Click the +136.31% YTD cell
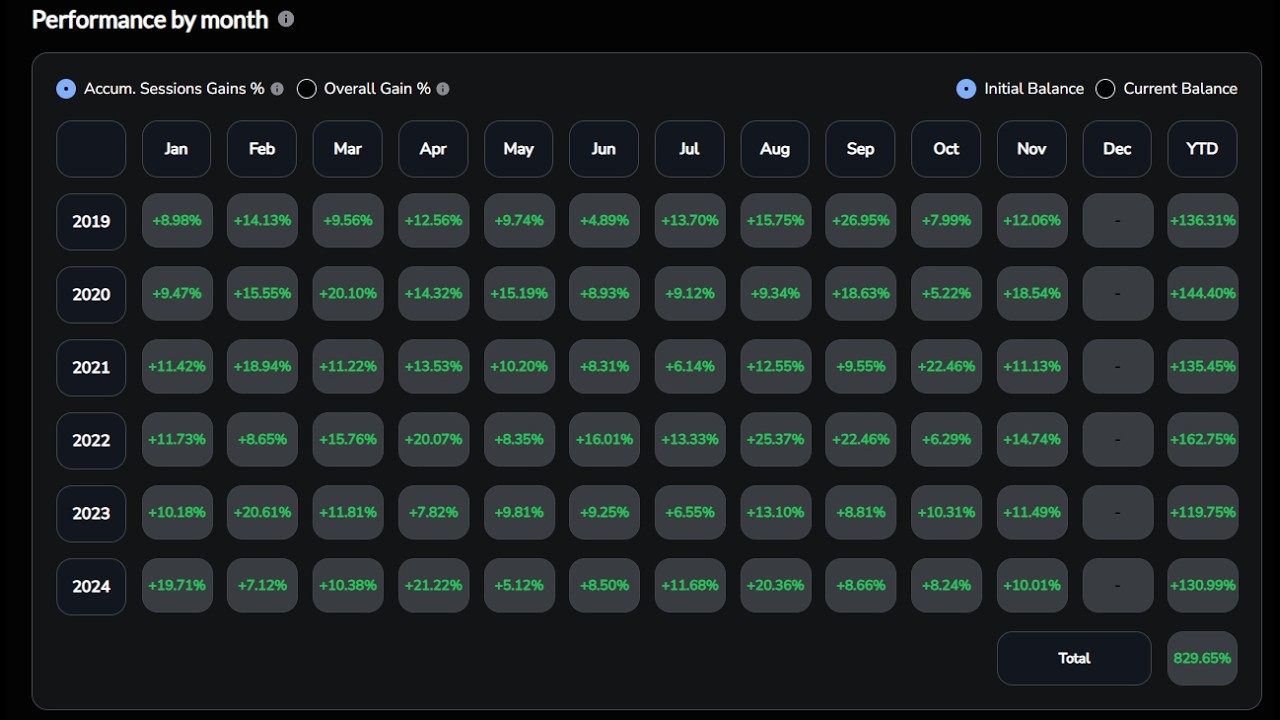This screenshot has height=720, width=1280. (1203, 221)
